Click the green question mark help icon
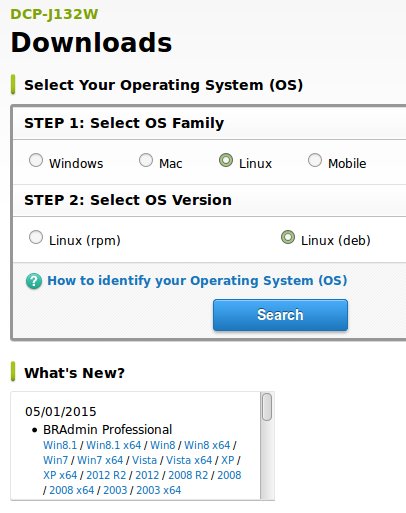The image size is (406, 513). pyautogui.click(x=34, y=281)
